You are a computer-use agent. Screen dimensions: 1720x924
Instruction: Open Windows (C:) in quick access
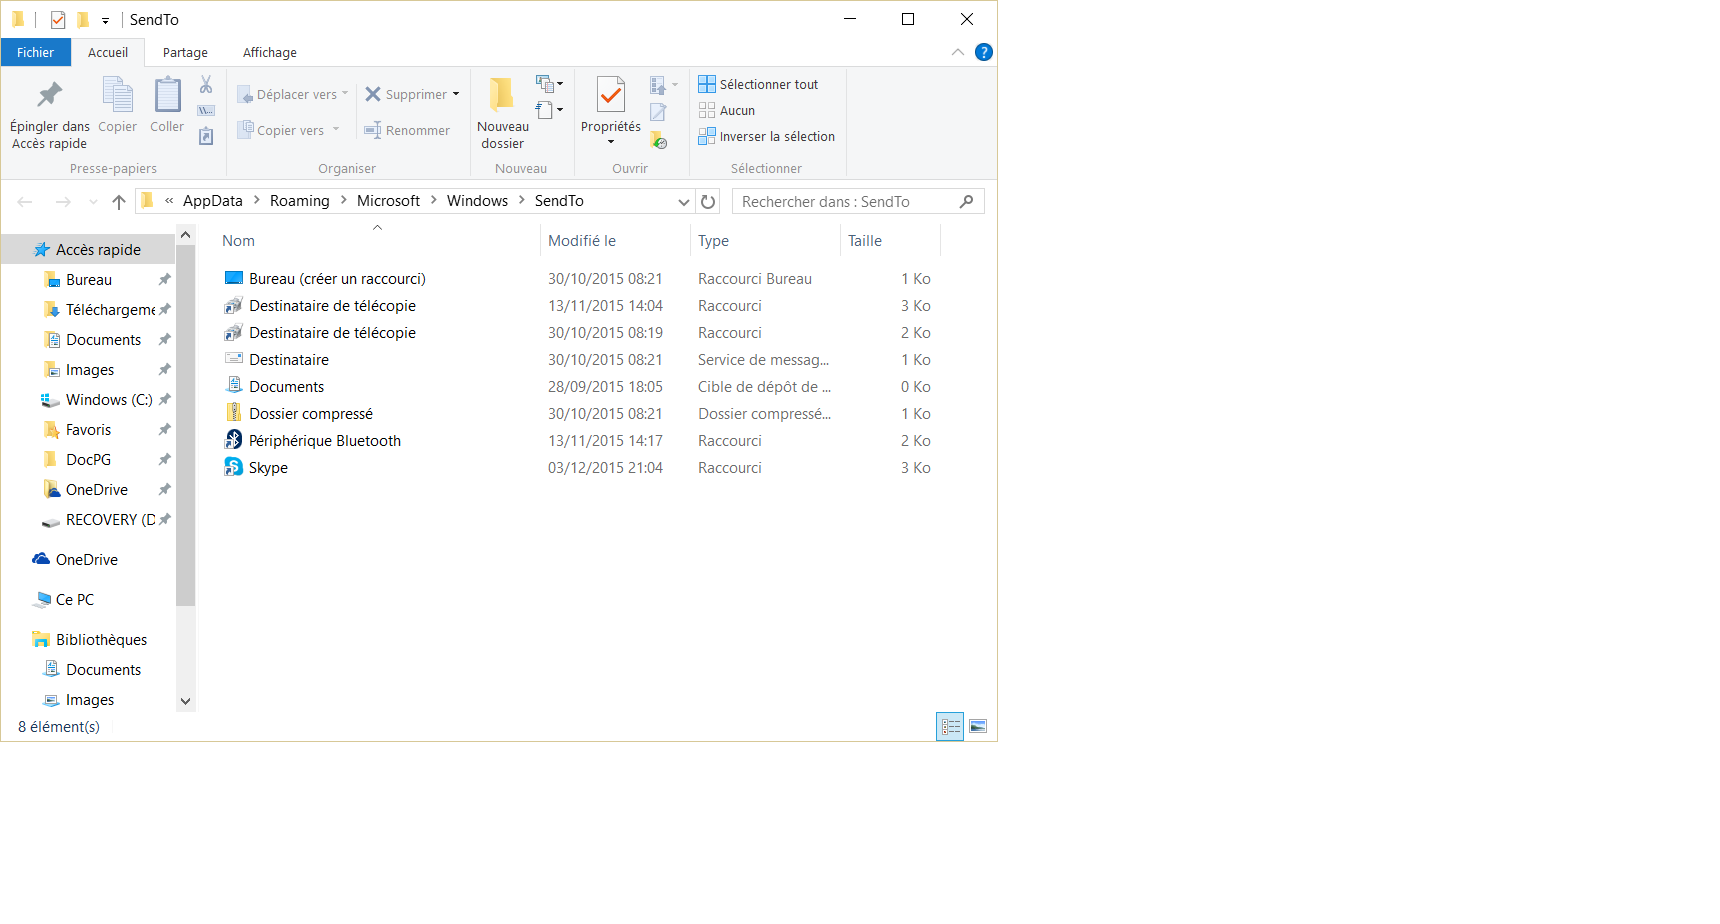coord(98,400)
